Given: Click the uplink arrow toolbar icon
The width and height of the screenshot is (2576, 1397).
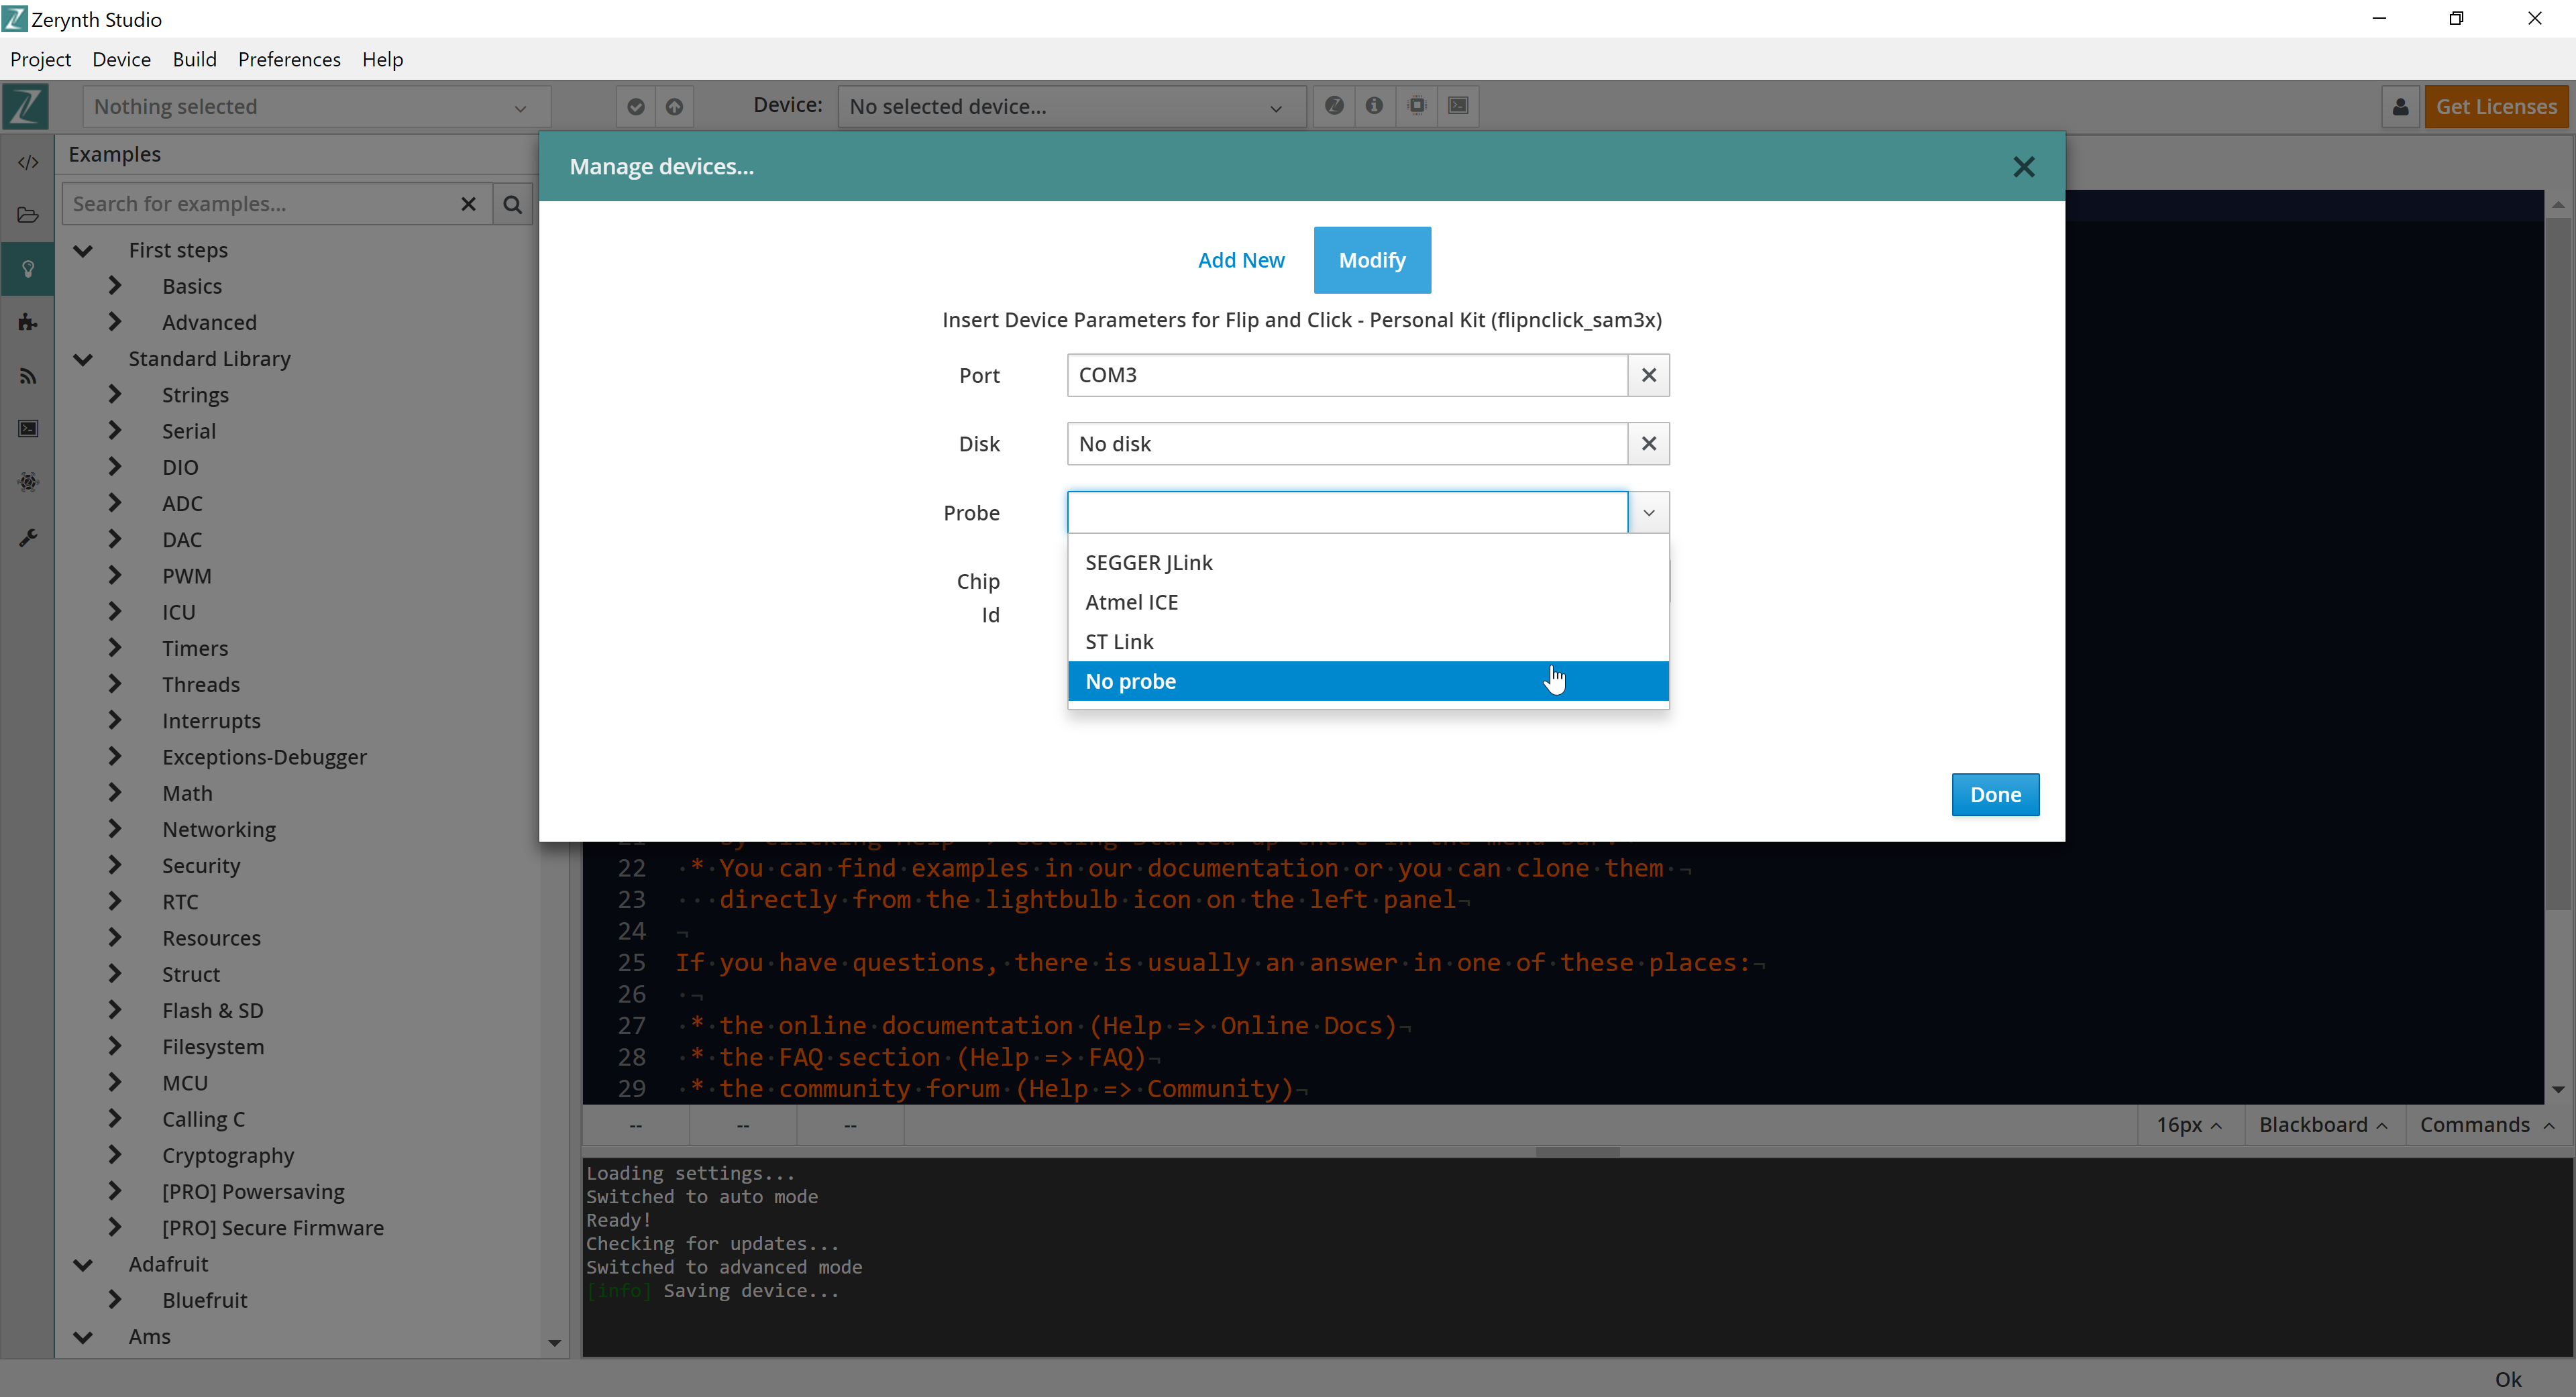Looking at the screenshot, I should tap(675, 106).
